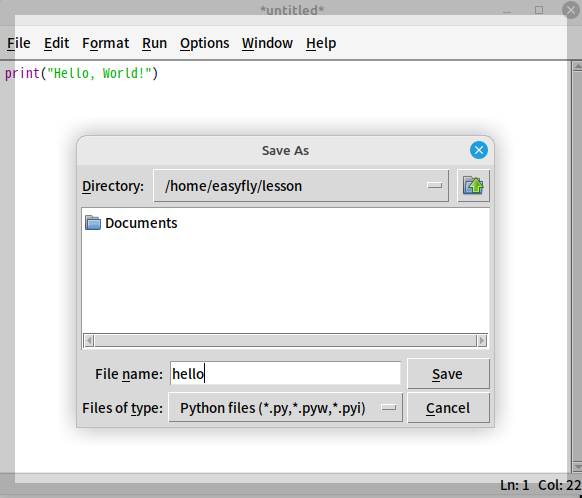Open the Format menu
Image resolution: width=582 pixels, height=498 pixels.
[x=105, y=43]
